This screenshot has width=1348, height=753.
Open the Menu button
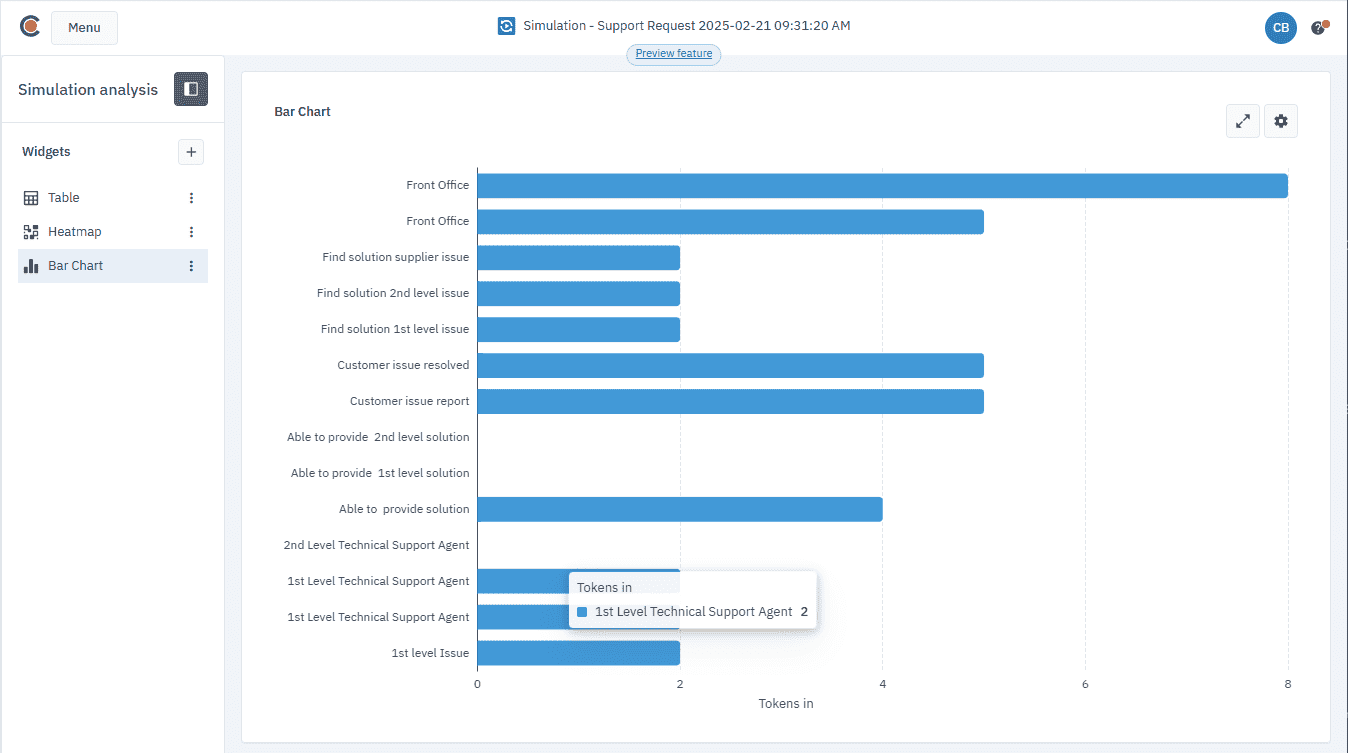pyautogui.click(x=84, y=28)
